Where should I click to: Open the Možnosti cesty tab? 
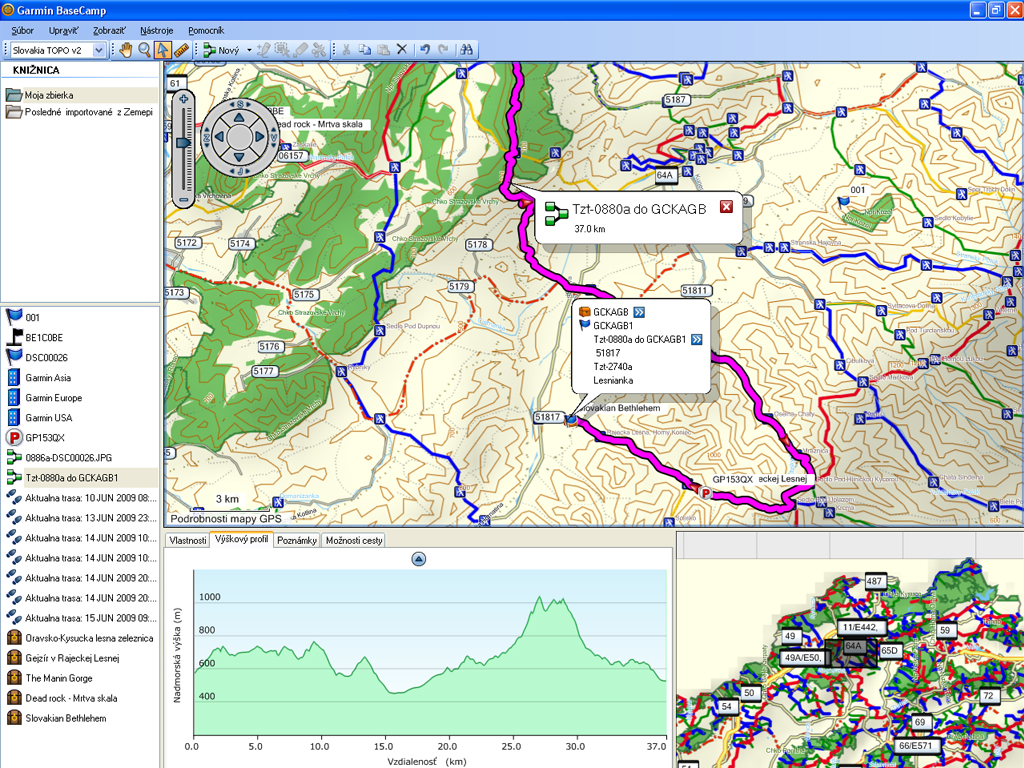(354, 540)
